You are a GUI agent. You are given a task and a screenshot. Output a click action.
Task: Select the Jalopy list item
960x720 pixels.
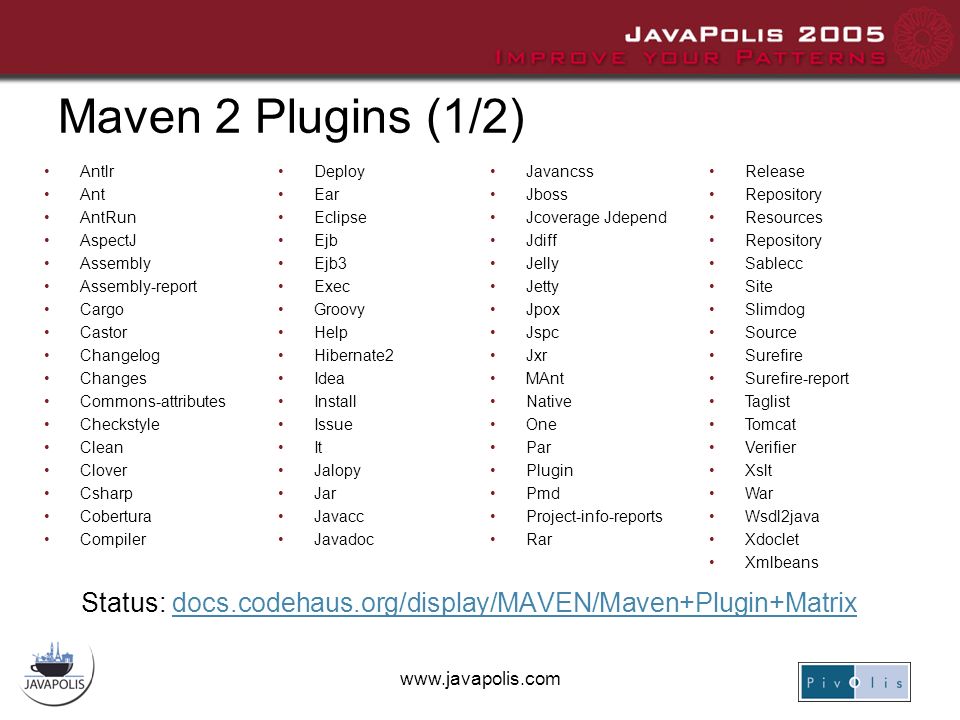tap(337, 471)
